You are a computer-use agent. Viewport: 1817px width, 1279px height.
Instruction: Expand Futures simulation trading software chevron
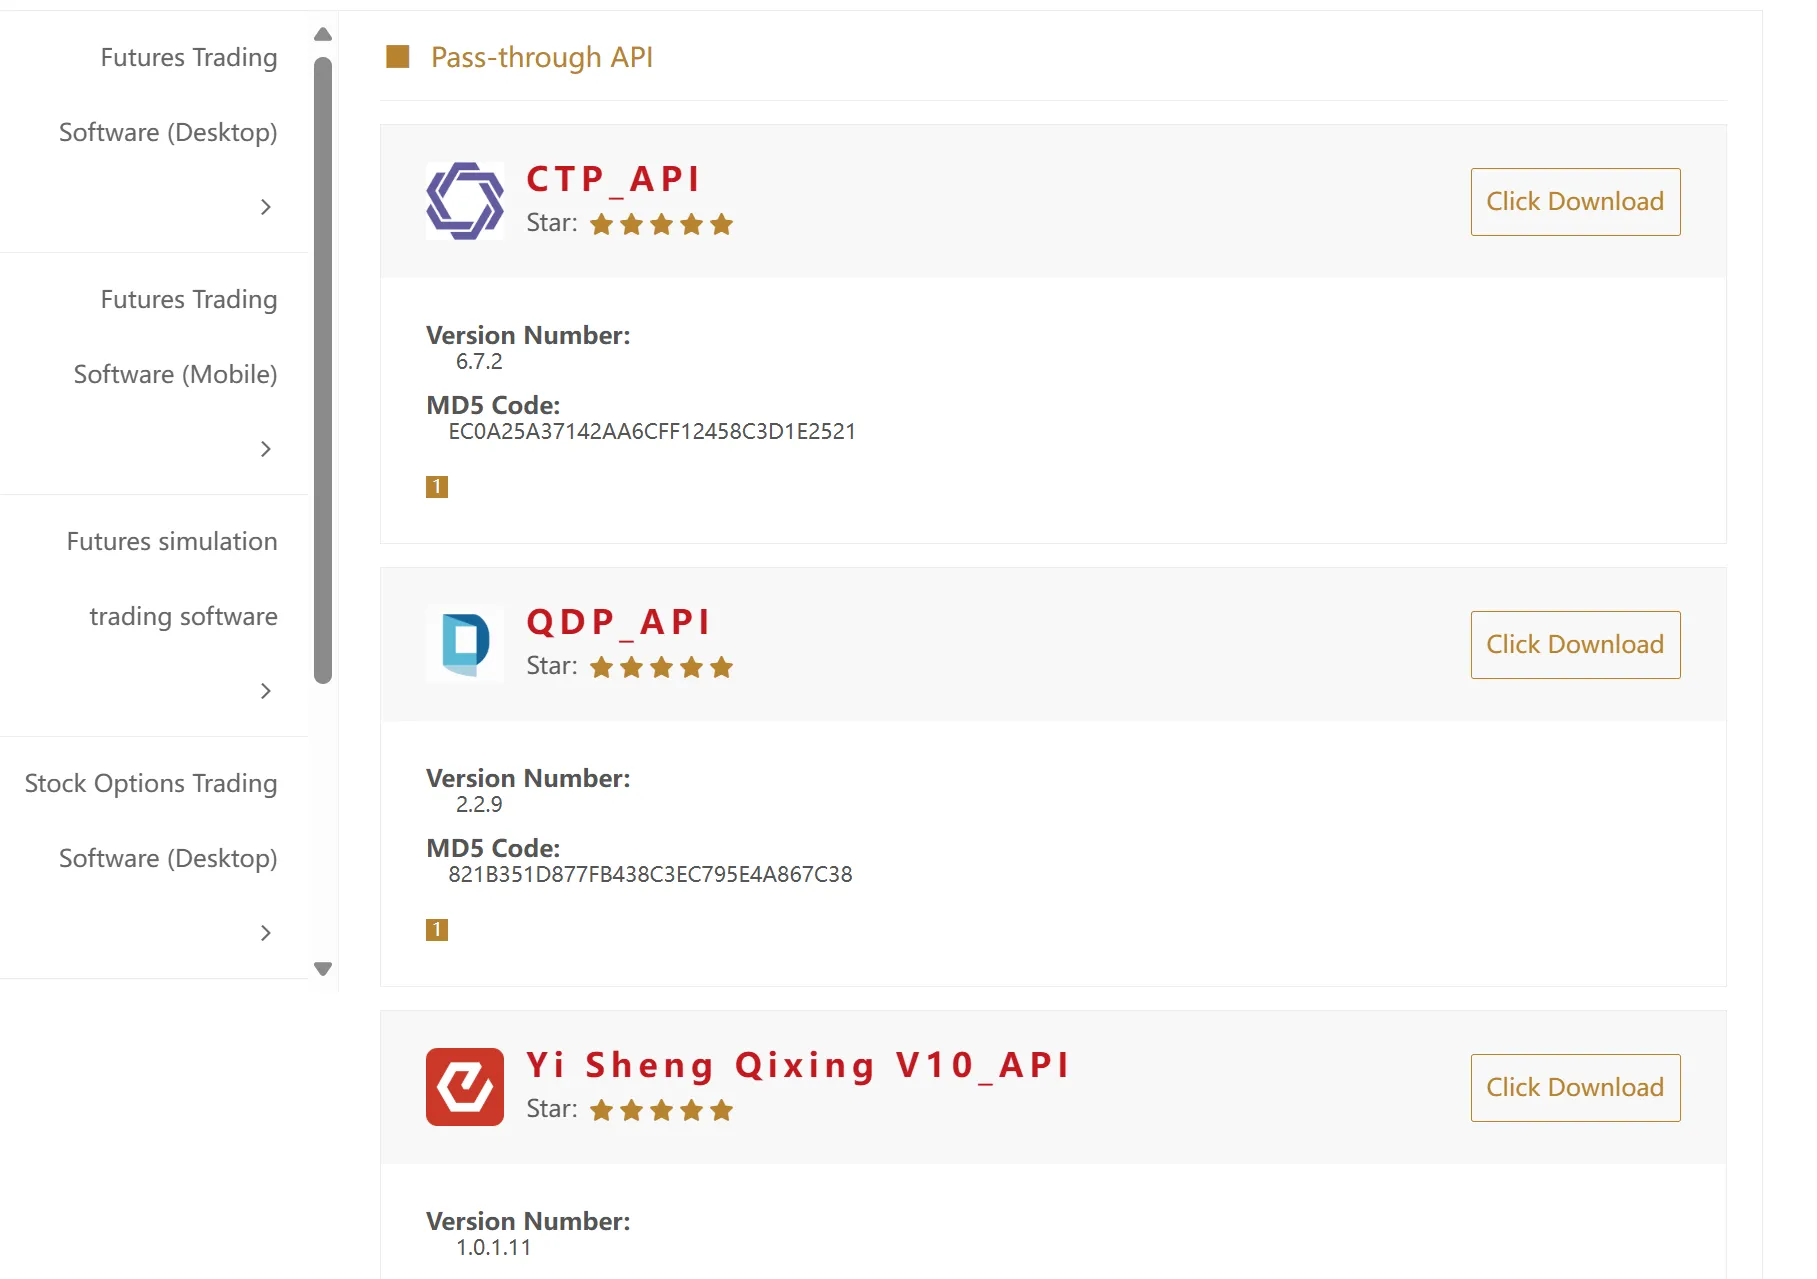(265, 691)
